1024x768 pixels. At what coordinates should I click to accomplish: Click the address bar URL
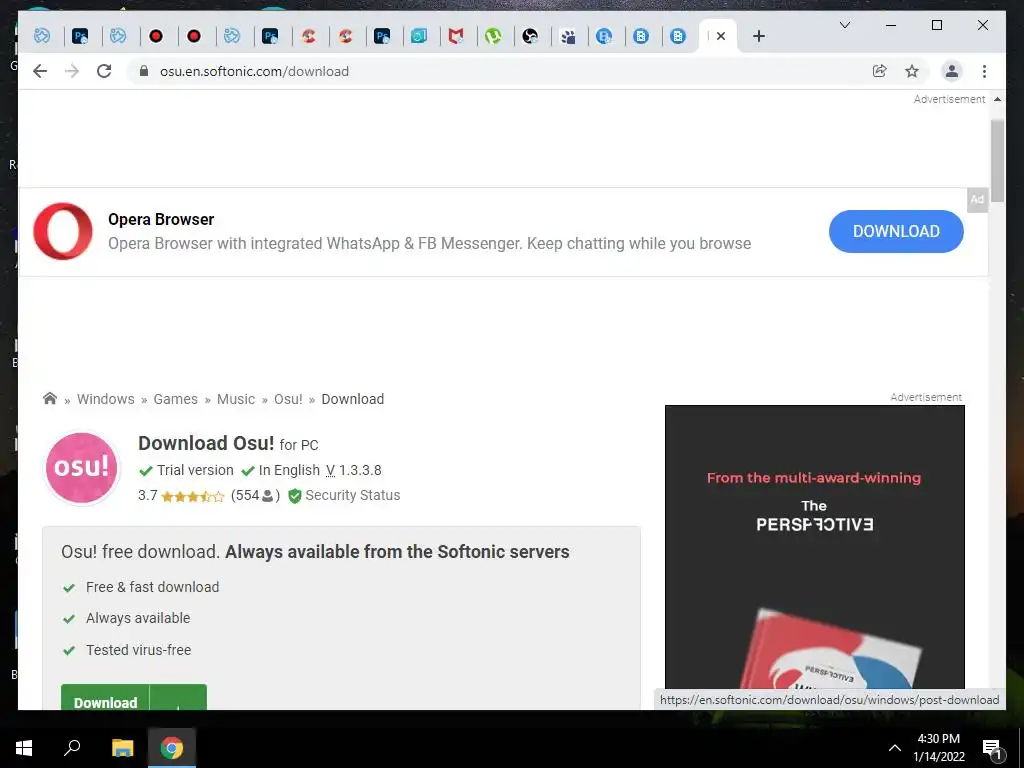[x=254, y=71]
